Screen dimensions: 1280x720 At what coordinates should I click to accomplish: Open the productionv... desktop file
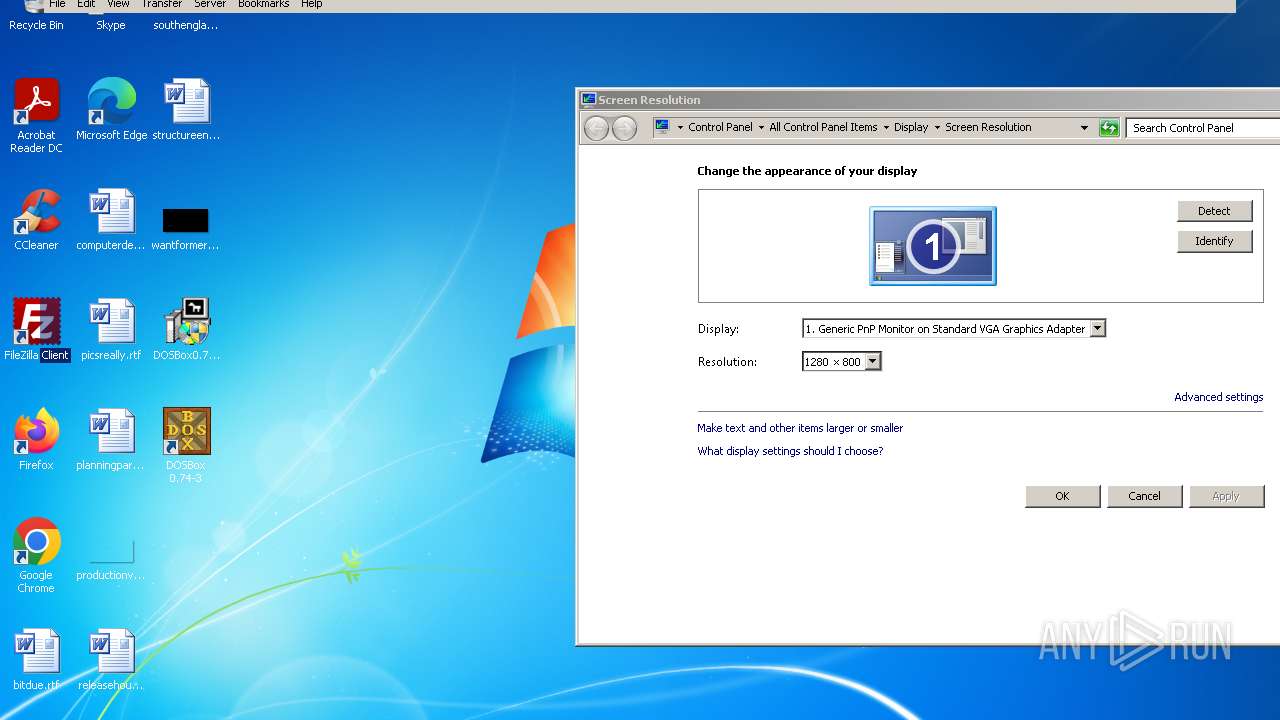[x=111, y=560]
